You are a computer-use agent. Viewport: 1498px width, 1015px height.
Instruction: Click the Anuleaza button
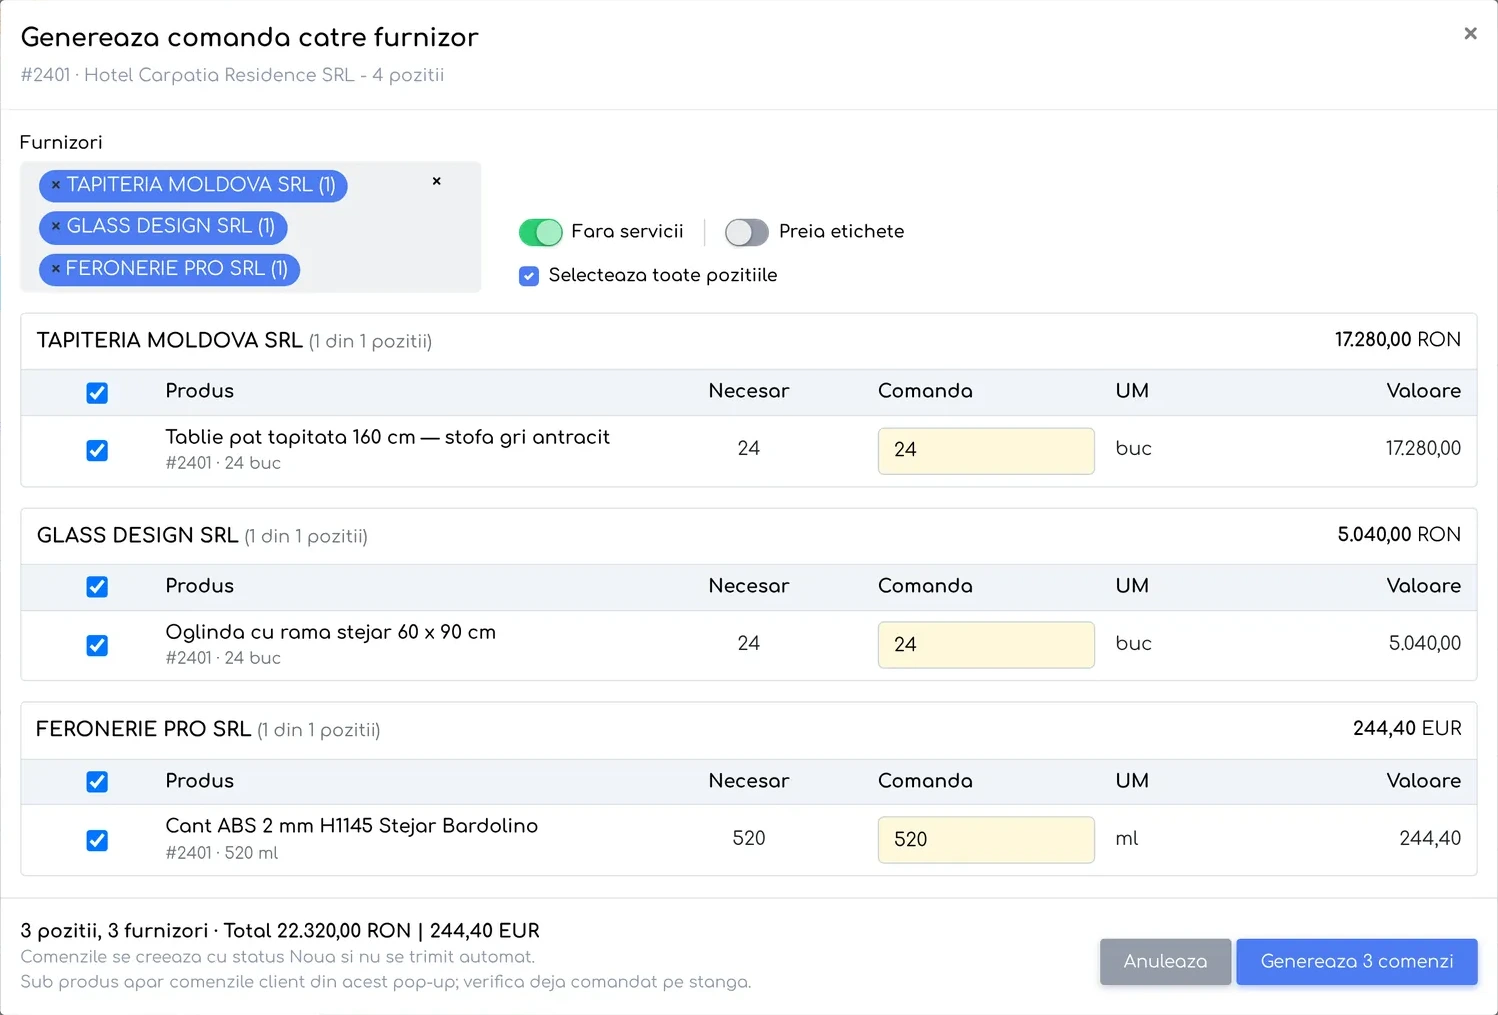click(1165, 962)
